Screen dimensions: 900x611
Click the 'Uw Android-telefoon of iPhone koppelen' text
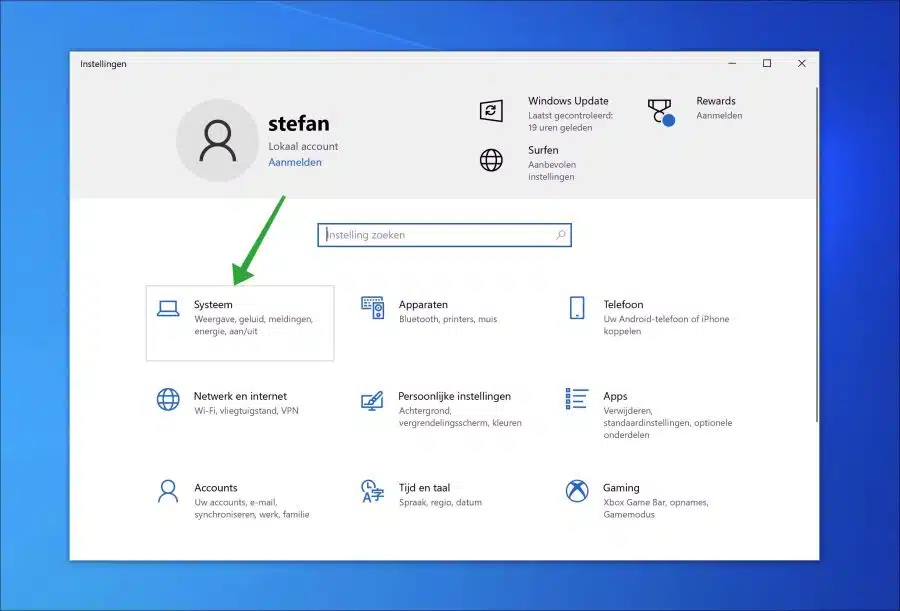[x=666, y=325]
